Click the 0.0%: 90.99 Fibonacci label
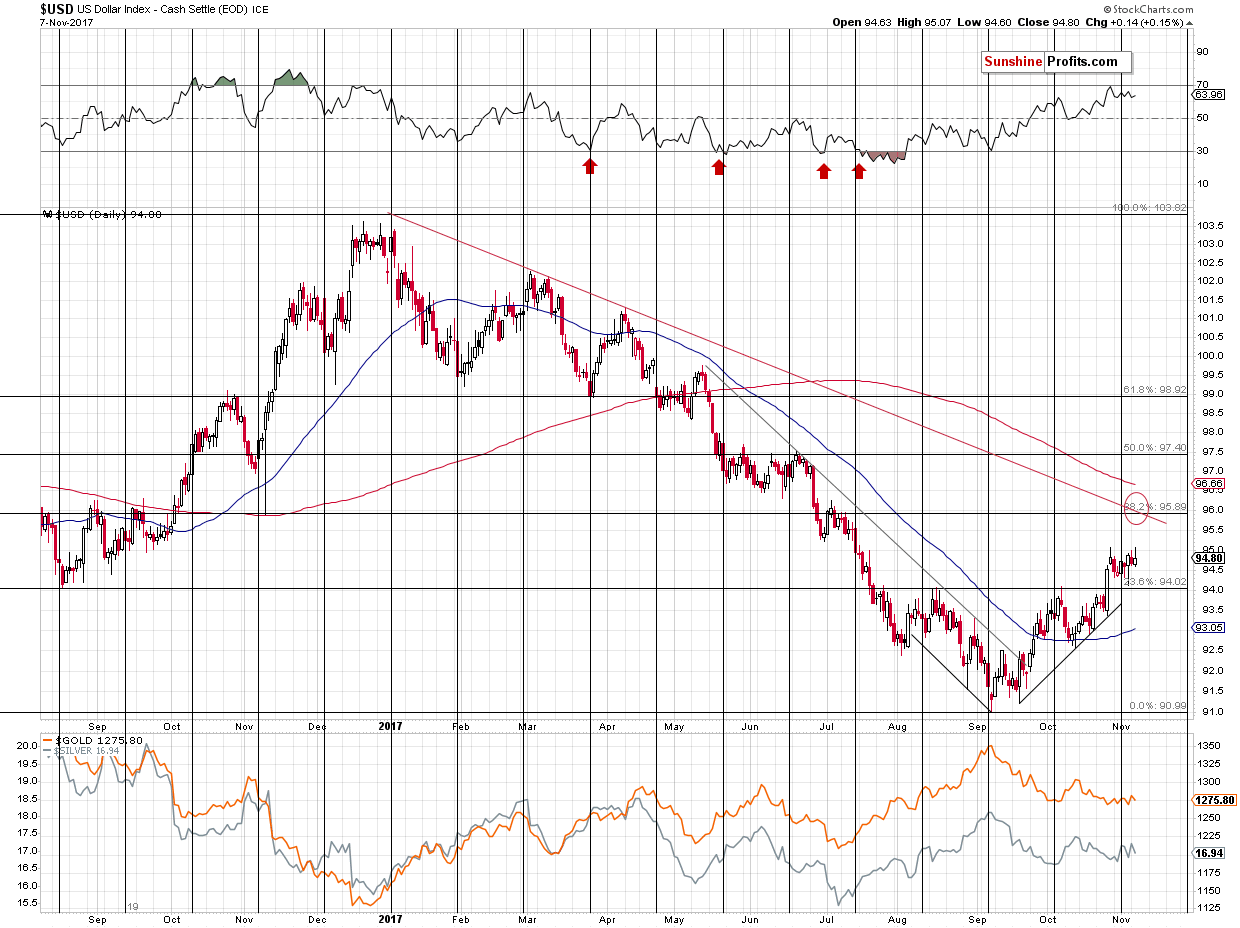This screenshot has width=1240, height=928. point(1156,706)
